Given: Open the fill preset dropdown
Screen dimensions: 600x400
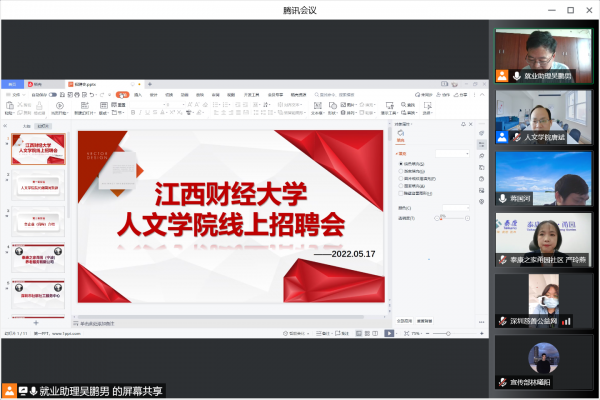Looking at the screenshot, I should 452,153.
